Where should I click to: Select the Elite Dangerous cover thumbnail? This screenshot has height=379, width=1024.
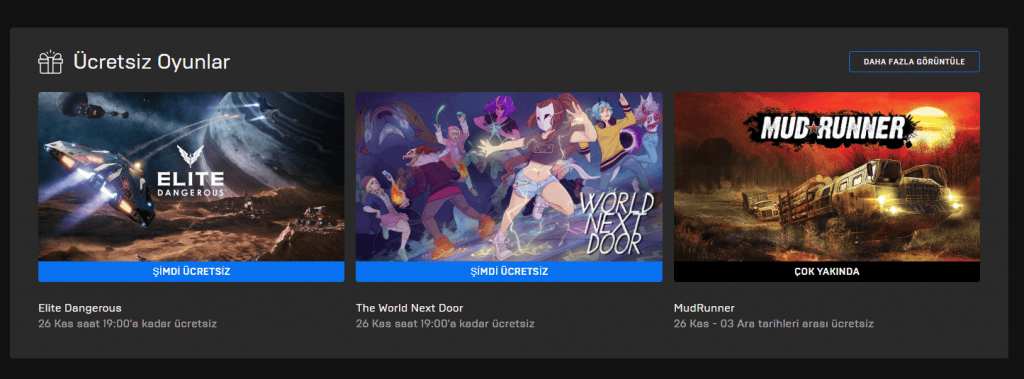click(191, 177)
